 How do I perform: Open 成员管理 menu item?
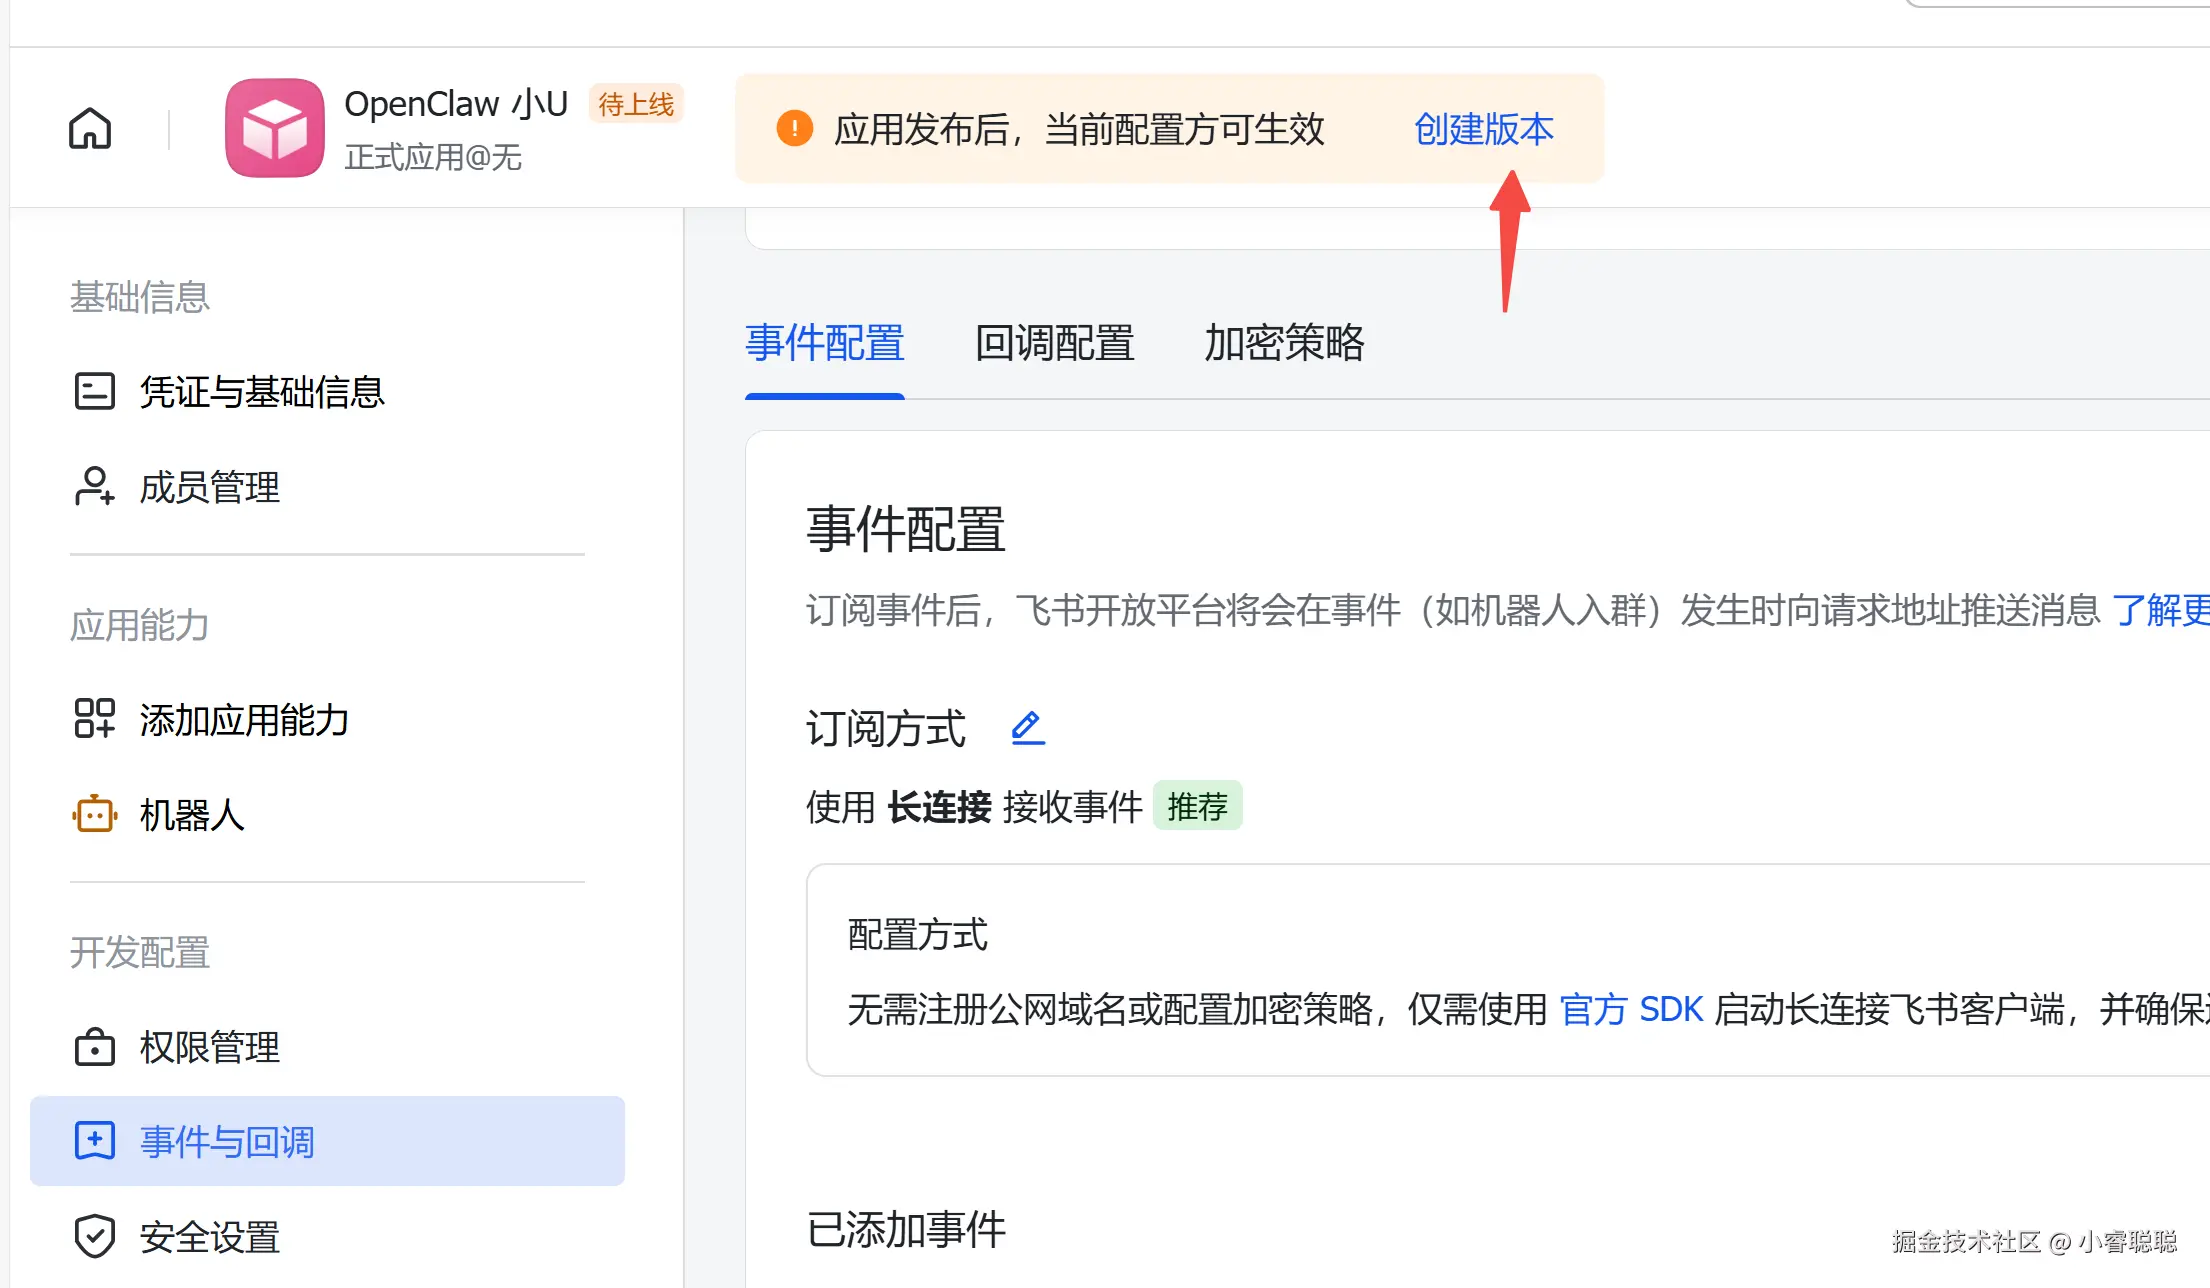[x=210, y=487]
